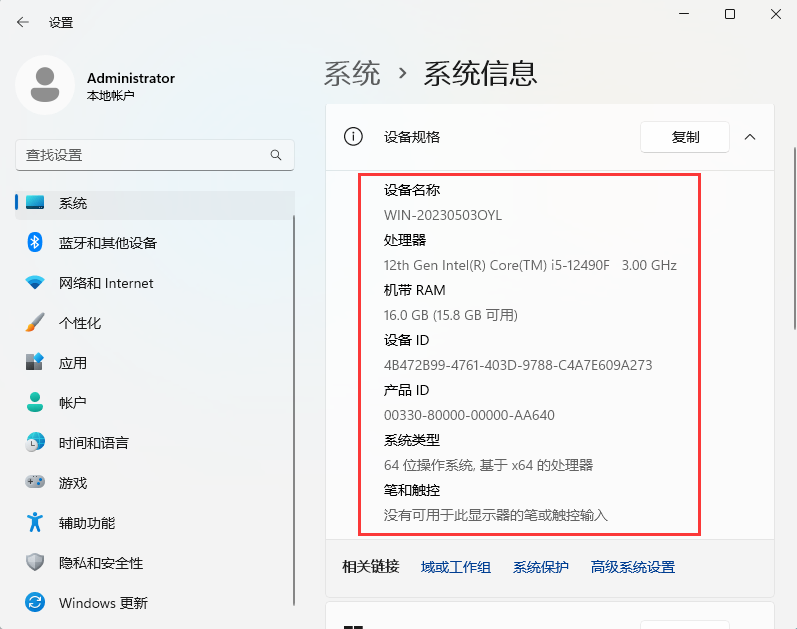Screen dimensions: 797x629
Task: Click the 16.0 GB RAM value
Action: click(x=450, y=315)
